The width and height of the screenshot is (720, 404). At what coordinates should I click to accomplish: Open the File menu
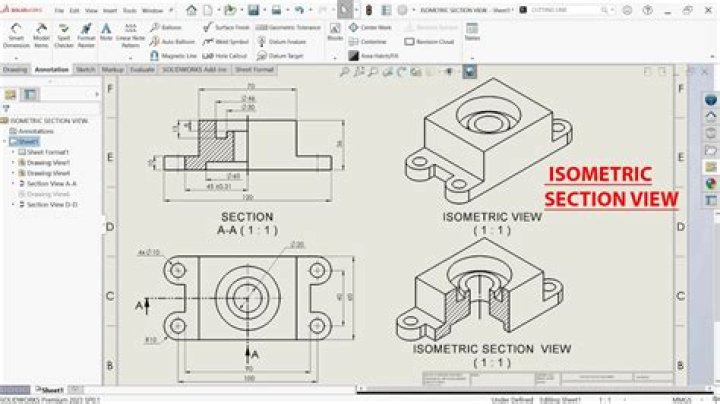[59, 11]
